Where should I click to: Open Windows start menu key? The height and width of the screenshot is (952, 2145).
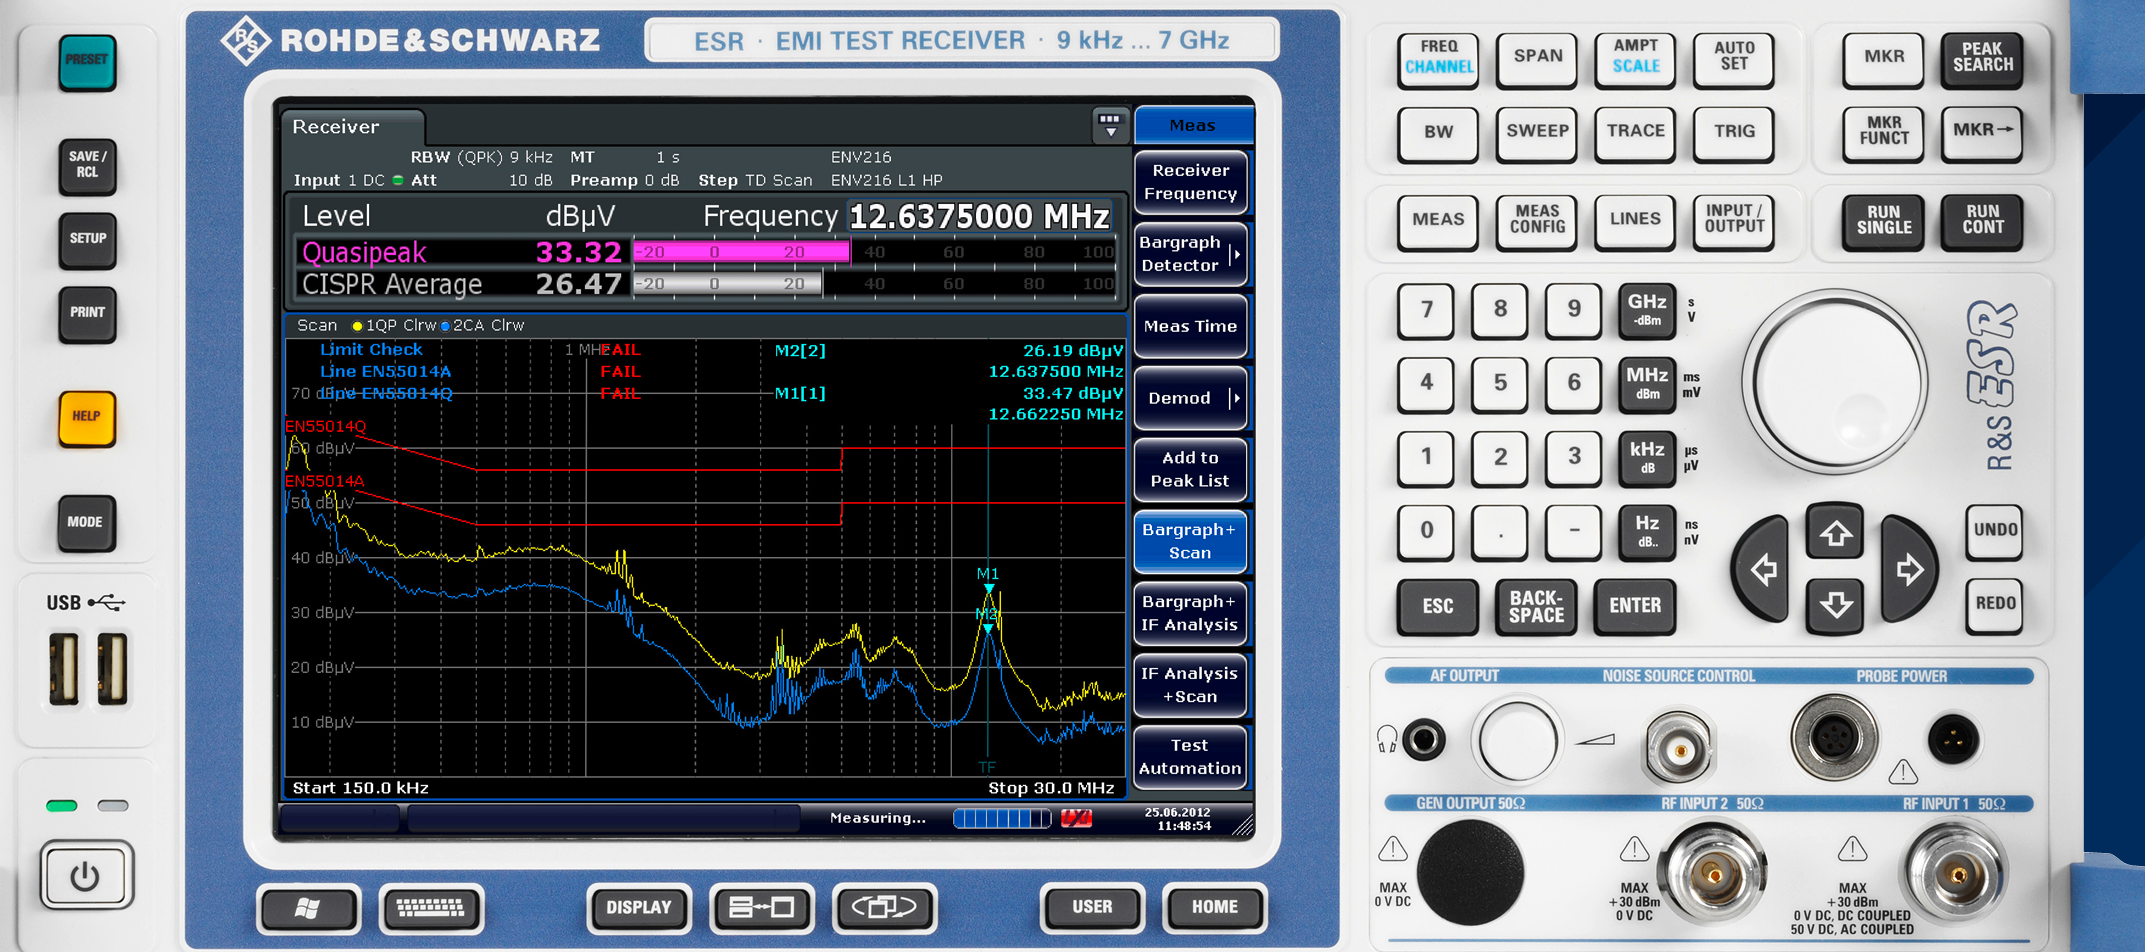coord(308,908)
